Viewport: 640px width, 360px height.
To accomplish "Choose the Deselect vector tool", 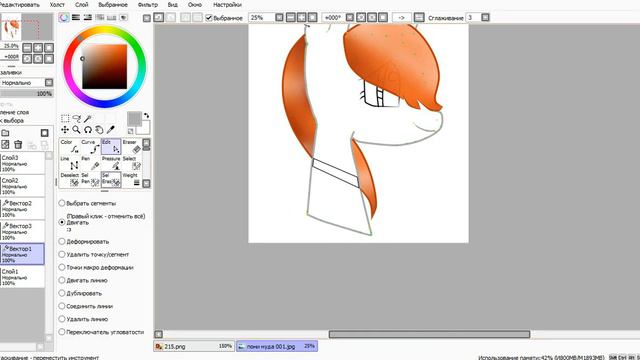I will pyautogui.click(x=70, y=180).
